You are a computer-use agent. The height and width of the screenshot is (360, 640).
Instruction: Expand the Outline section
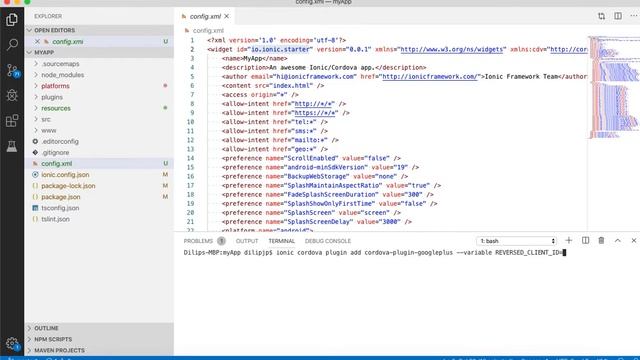[x=99, y=328]
